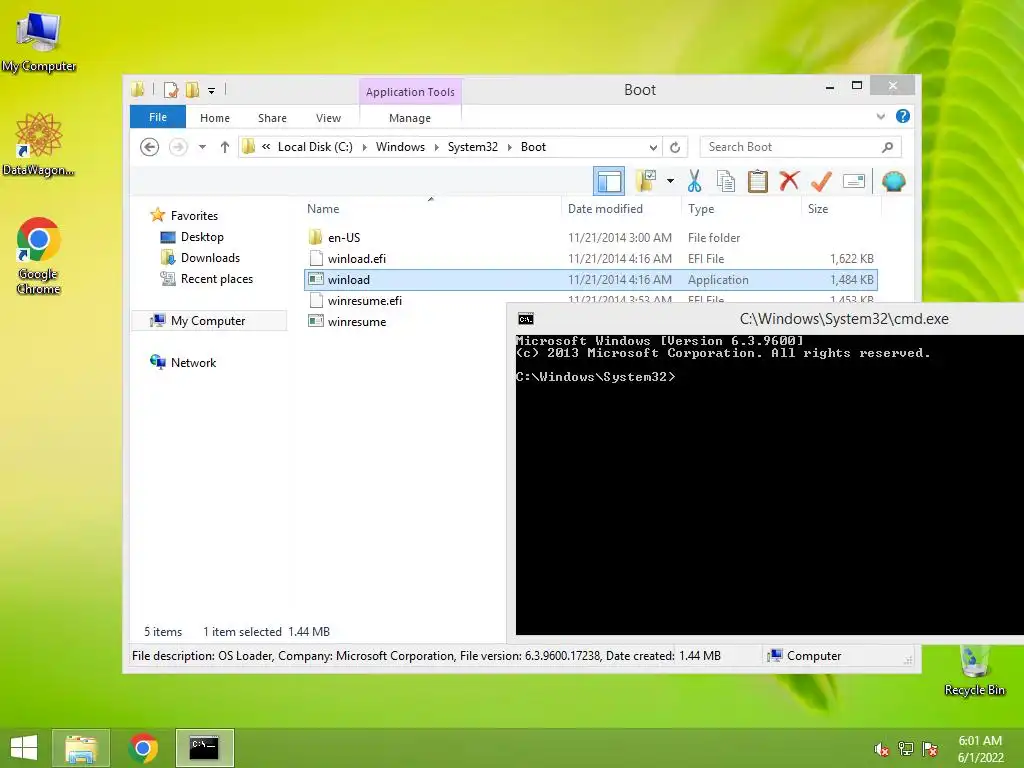
Task: Expand the chevron after Local Disk (C:)
Action: [x=364, y=147]
